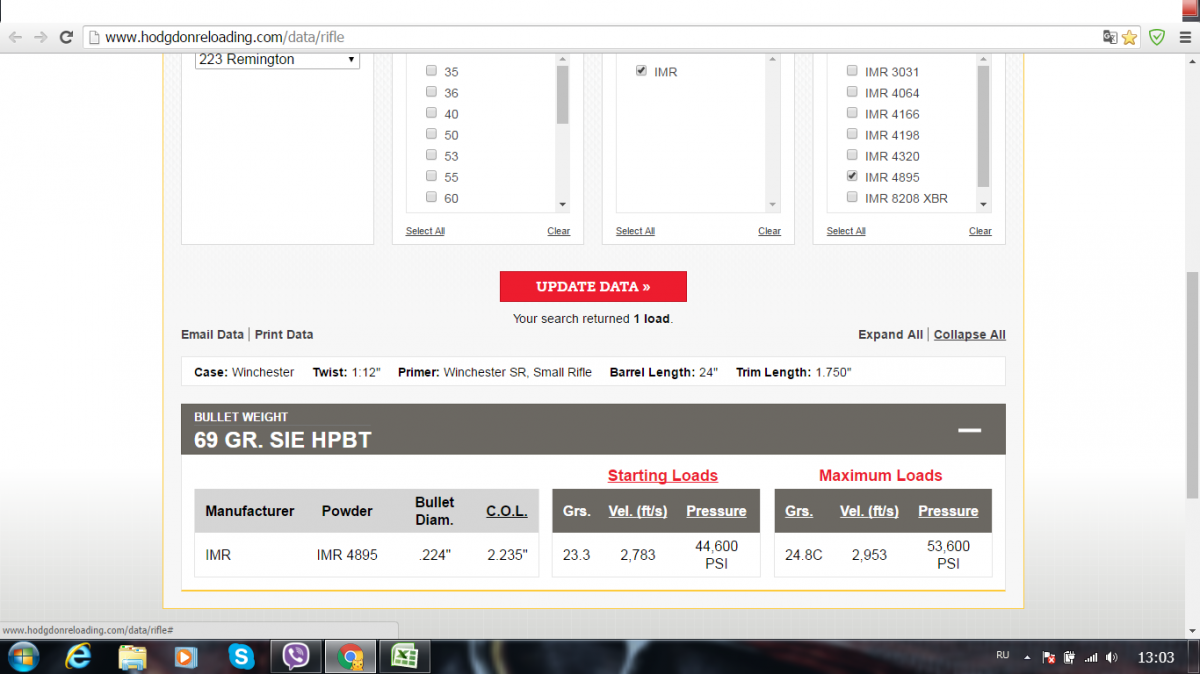Open the Windows Start menu
Screen dimensions: 1200x674
pyautogui.click(x=22, y=657)
